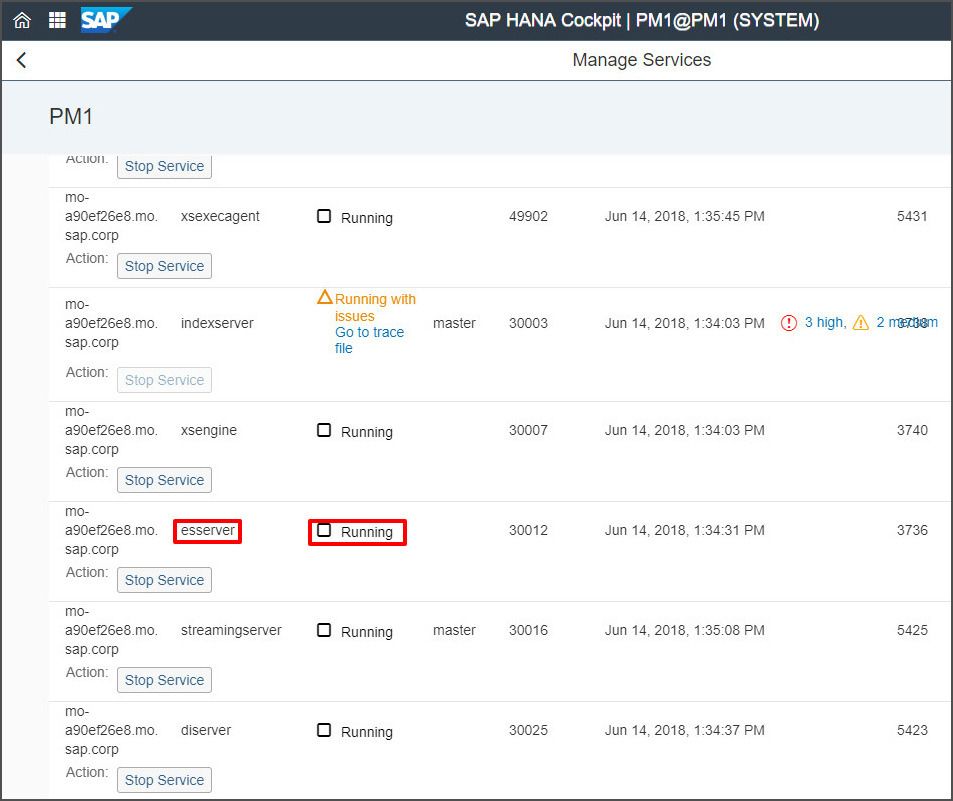Stop the streamingserver service

[x=164, y=680]
